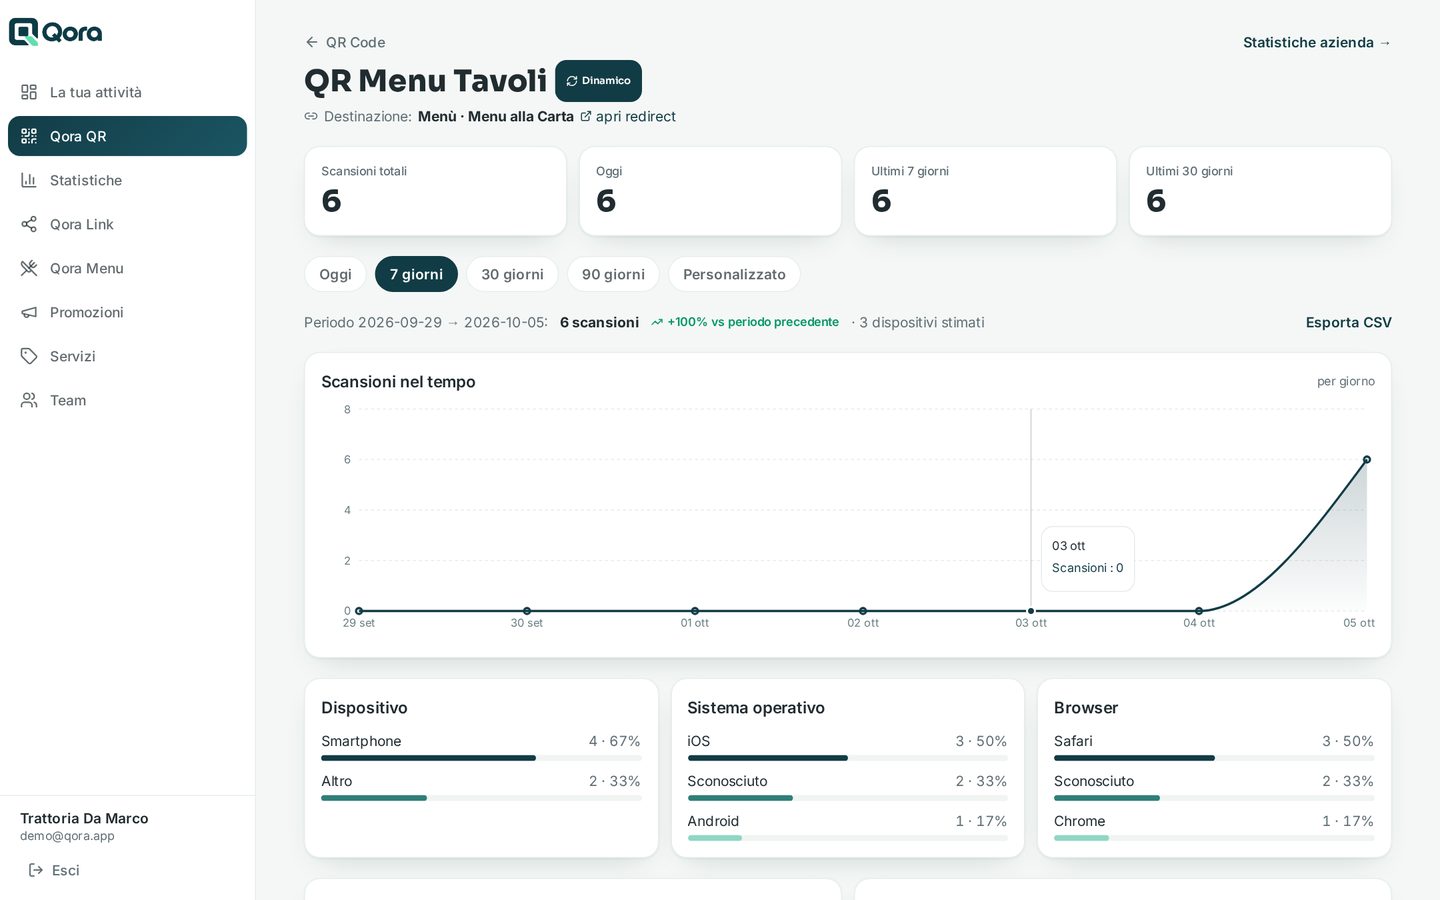Select the 30 giorni period filter
The width and height of the screenshot is (1440, 900).
click(x=512, y=274)
